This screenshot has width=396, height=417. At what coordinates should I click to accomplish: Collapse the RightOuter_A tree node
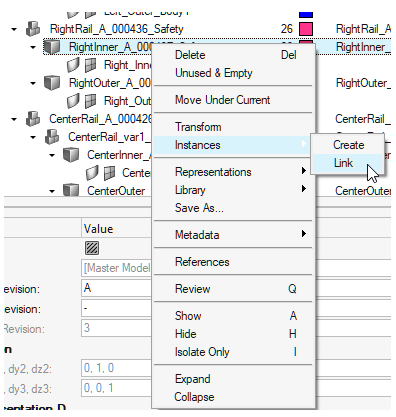tap(33, 83)
